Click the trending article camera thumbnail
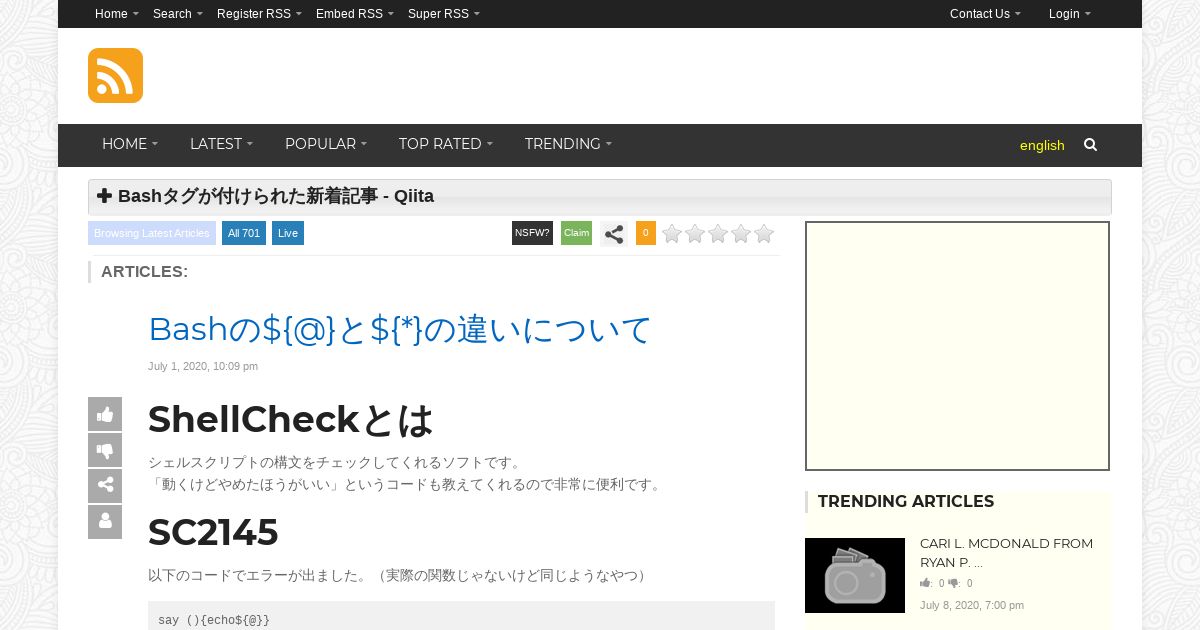 (855, 575)
